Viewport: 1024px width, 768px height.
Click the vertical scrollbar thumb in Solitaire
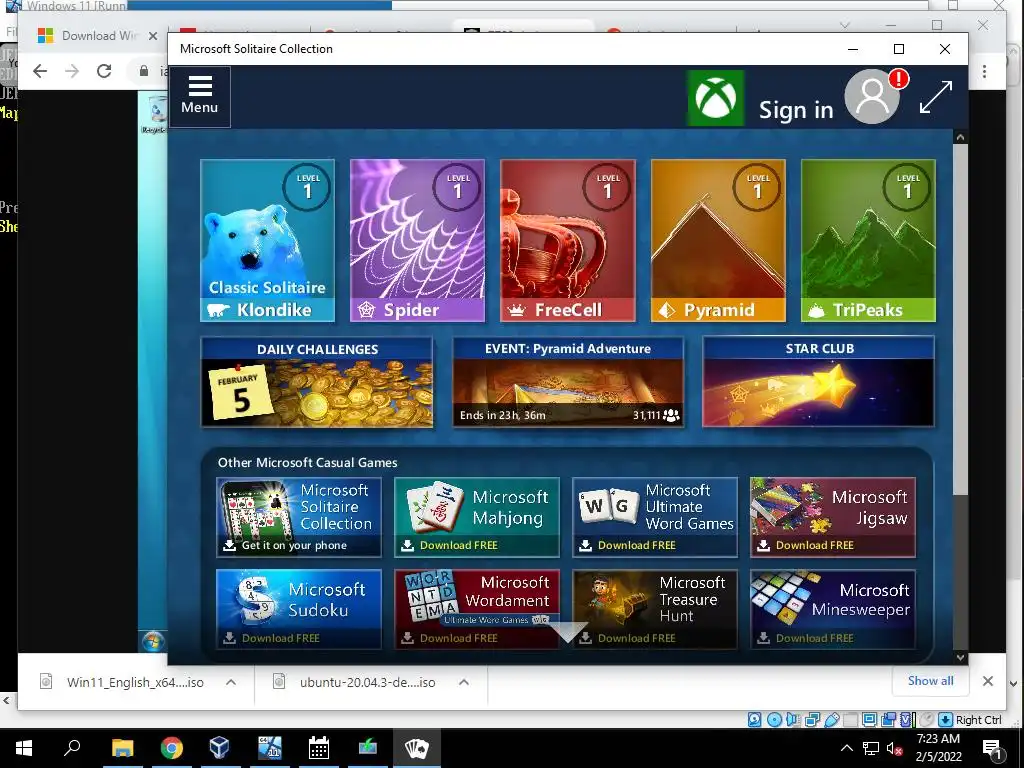tap(960, 319)
